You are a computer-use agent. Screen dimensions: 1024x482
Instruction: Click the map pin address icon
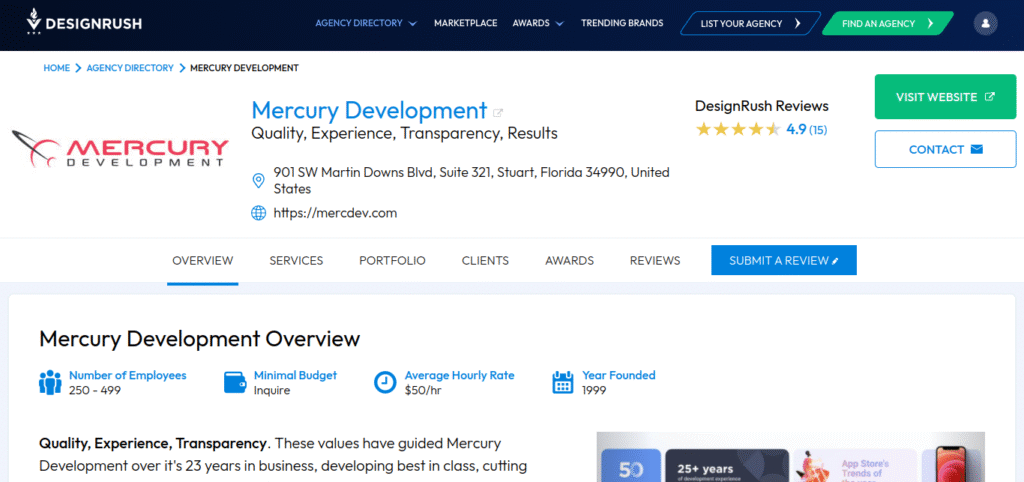259,180
